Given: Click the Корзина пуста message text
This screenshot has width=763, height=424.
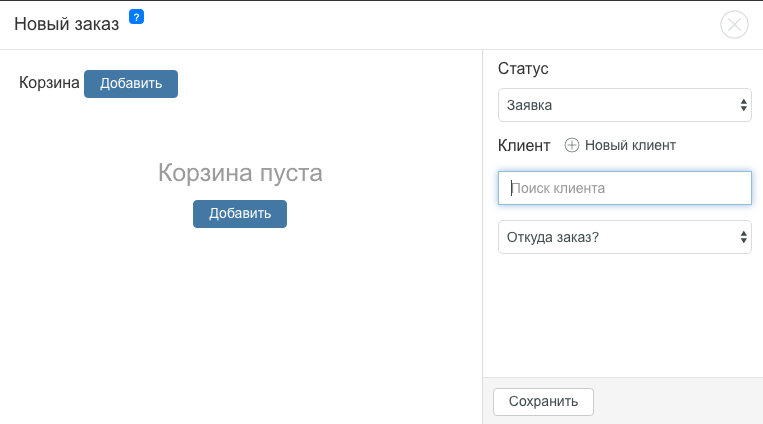Looking at the screenshot, I should pyautogui.click(x=240, y=173).
